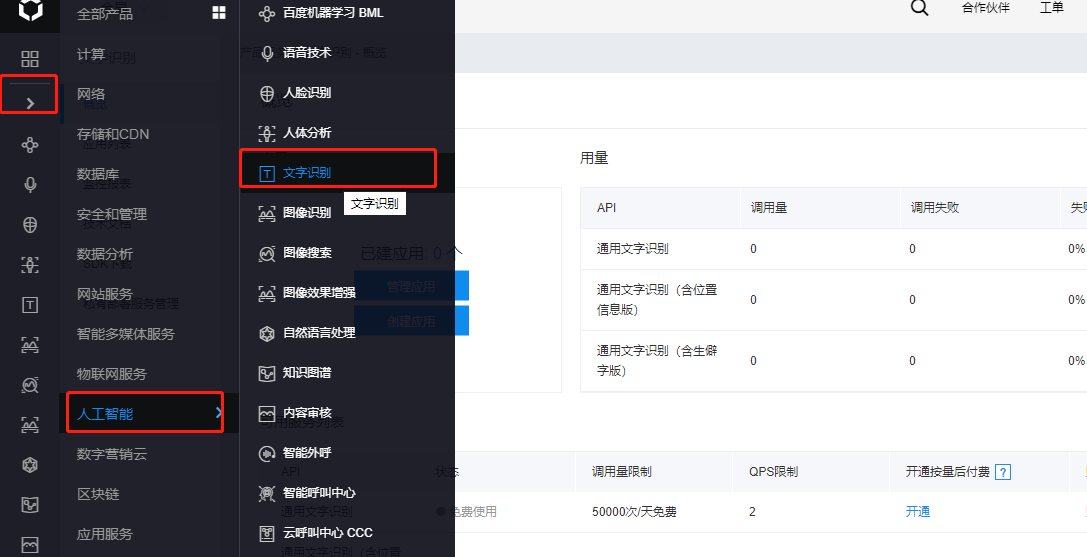Click the image search sidebar icon

[30, 385]
